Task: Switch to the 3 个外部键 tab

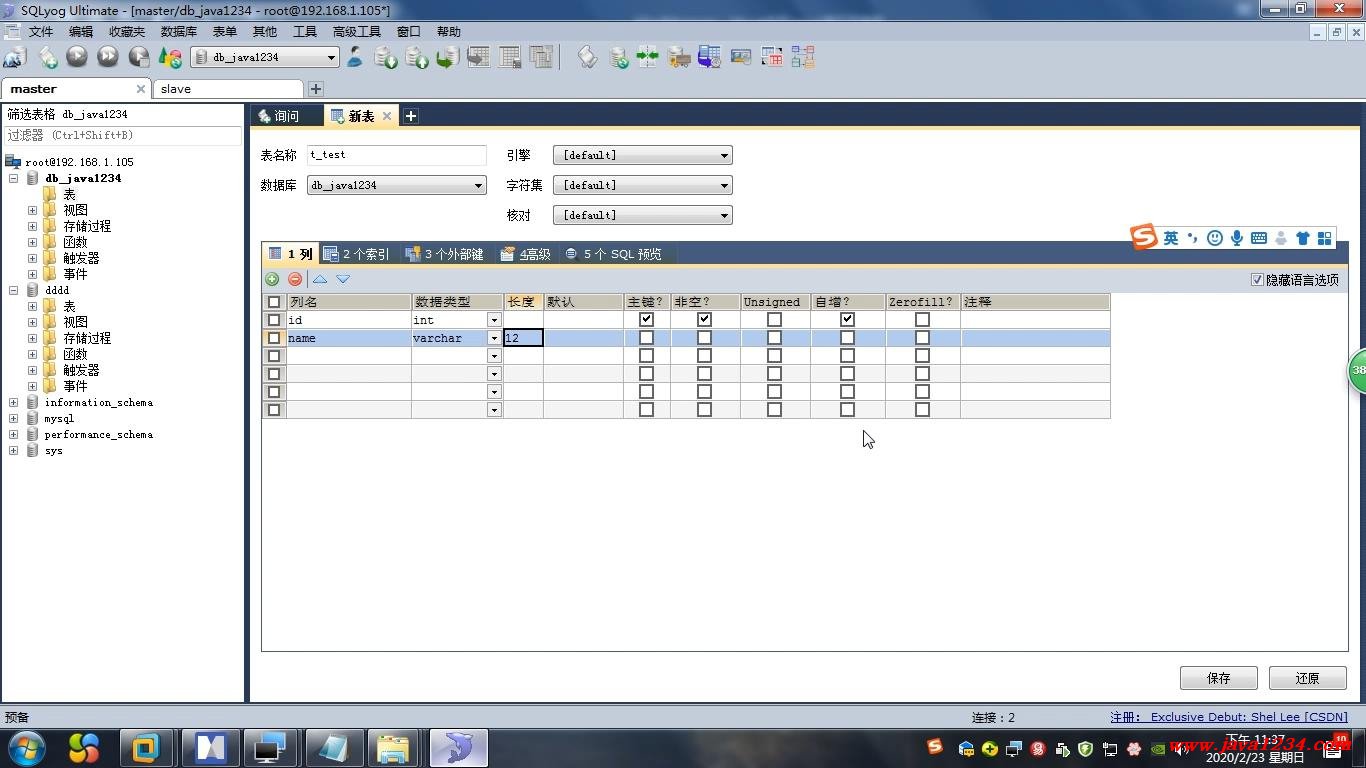Action: 445,254
